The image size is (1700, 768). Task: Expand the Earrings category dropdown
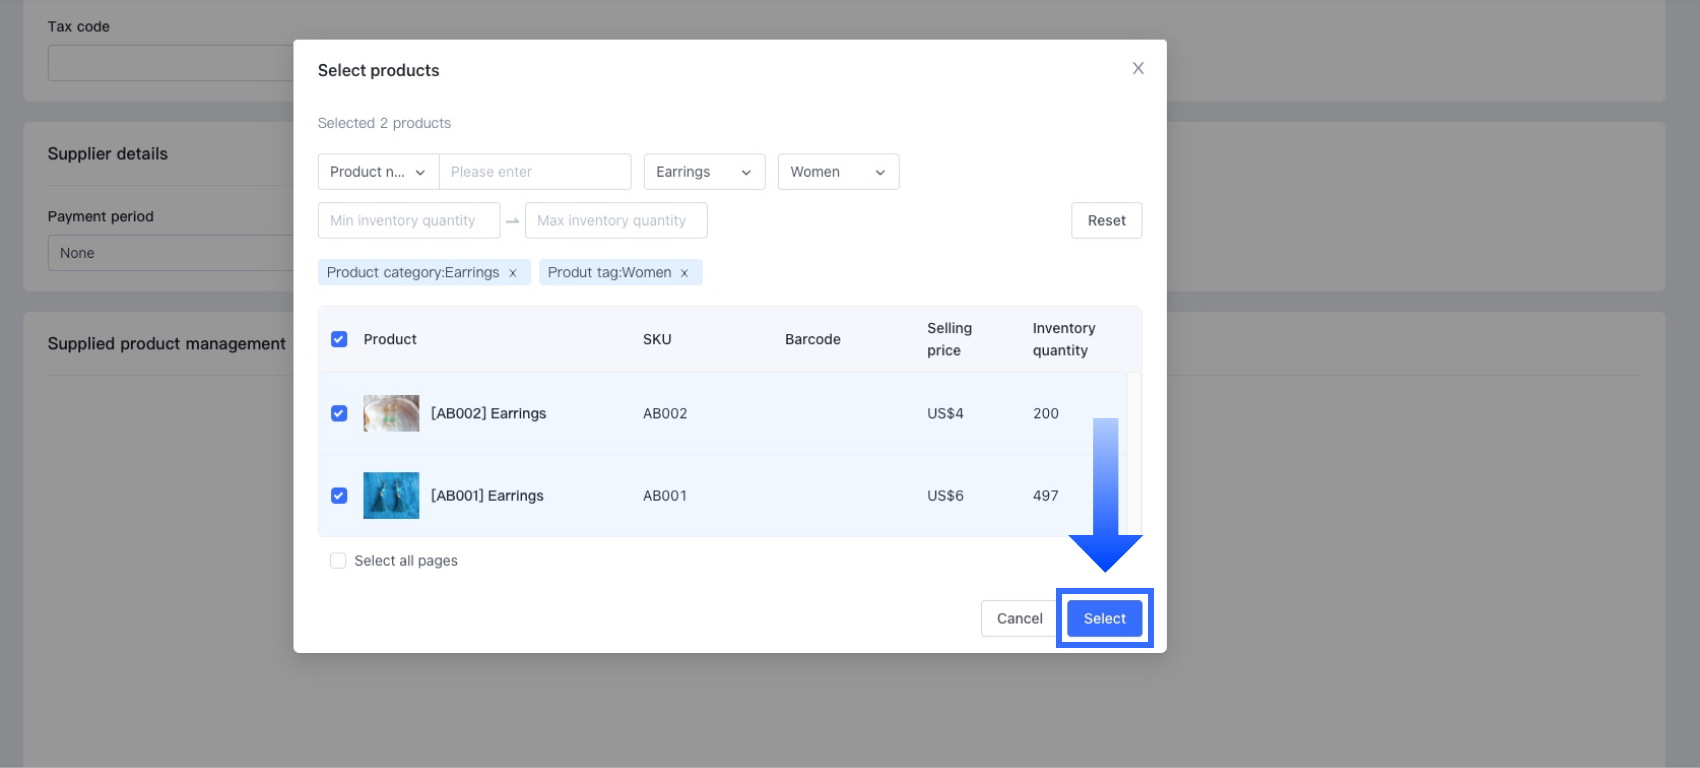pyautogui.click(x=704, y=172)
